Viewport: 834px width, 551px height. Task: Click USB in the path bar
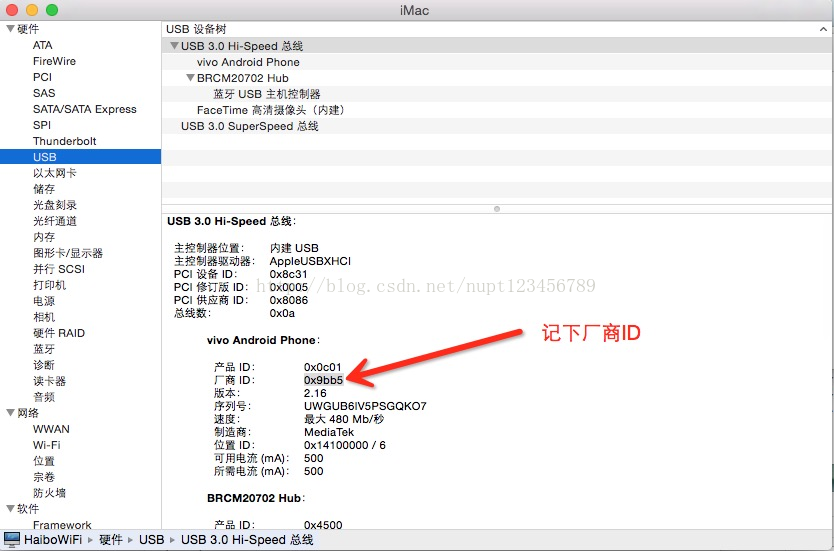click(152, 539)
